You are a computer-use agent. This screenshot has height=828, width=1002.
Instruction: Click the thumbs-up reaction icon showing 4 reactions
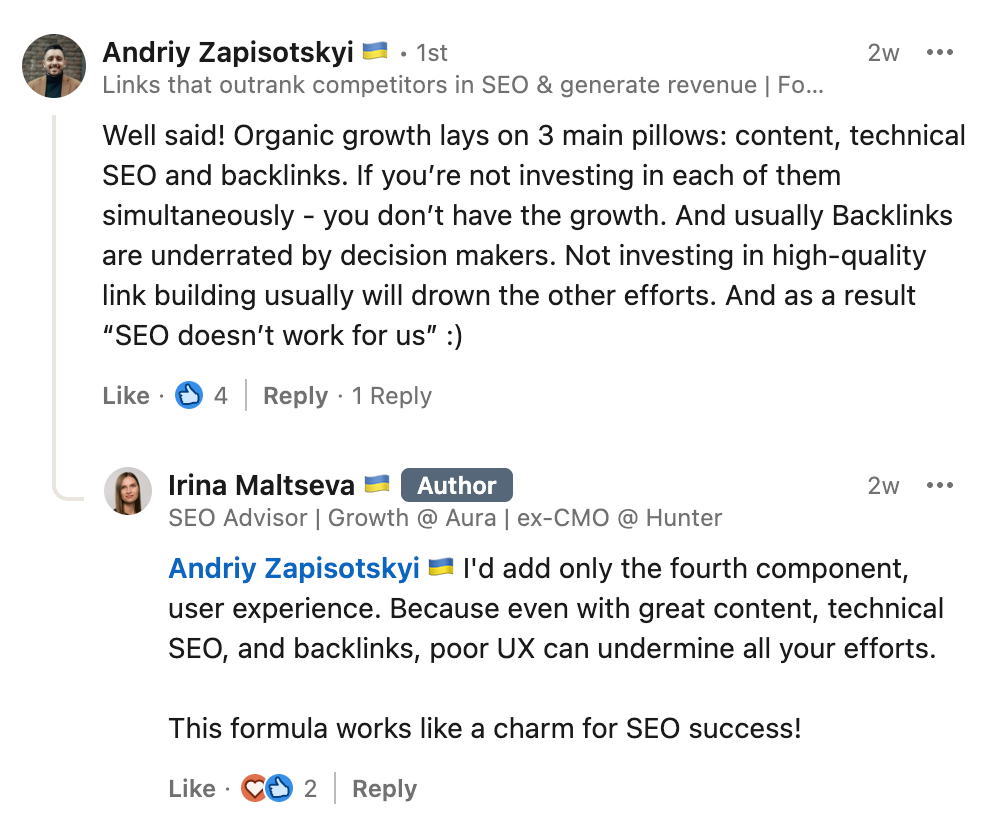[x=189, y=396]
